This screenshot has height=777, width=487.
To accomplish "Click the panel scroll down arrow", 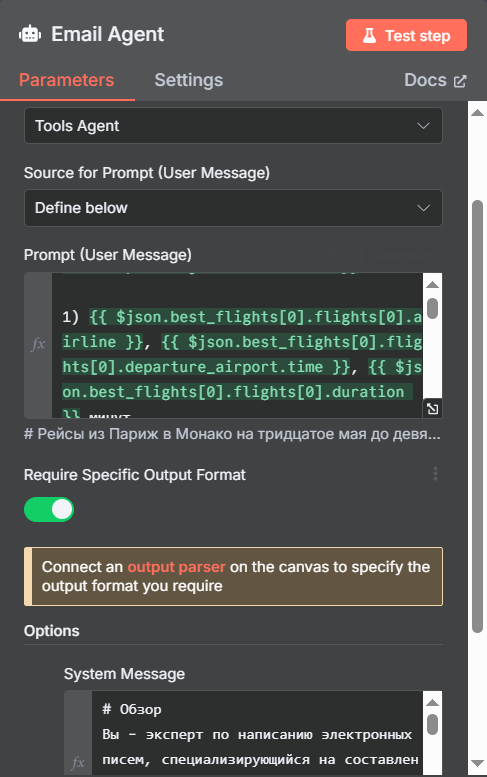I will click(x=478, y=763).
